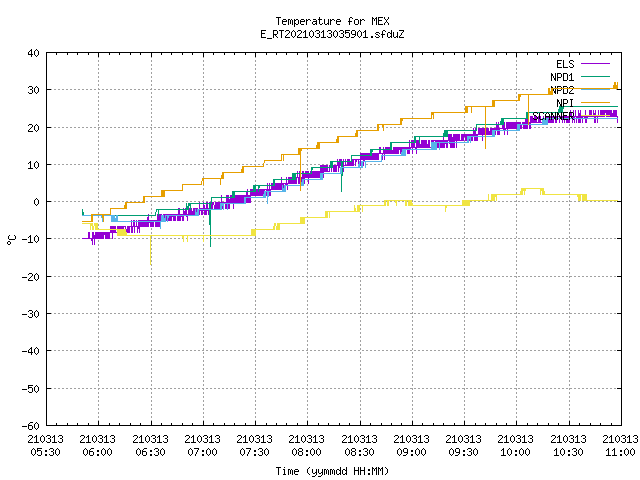Click the yellow SCANNER downward spike near 06:30

point(151,251)
